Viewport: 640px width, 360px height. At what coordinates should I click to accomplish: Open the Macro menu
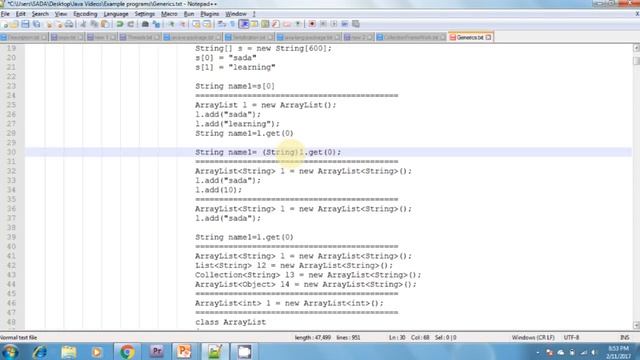click(x=169, y=14)
